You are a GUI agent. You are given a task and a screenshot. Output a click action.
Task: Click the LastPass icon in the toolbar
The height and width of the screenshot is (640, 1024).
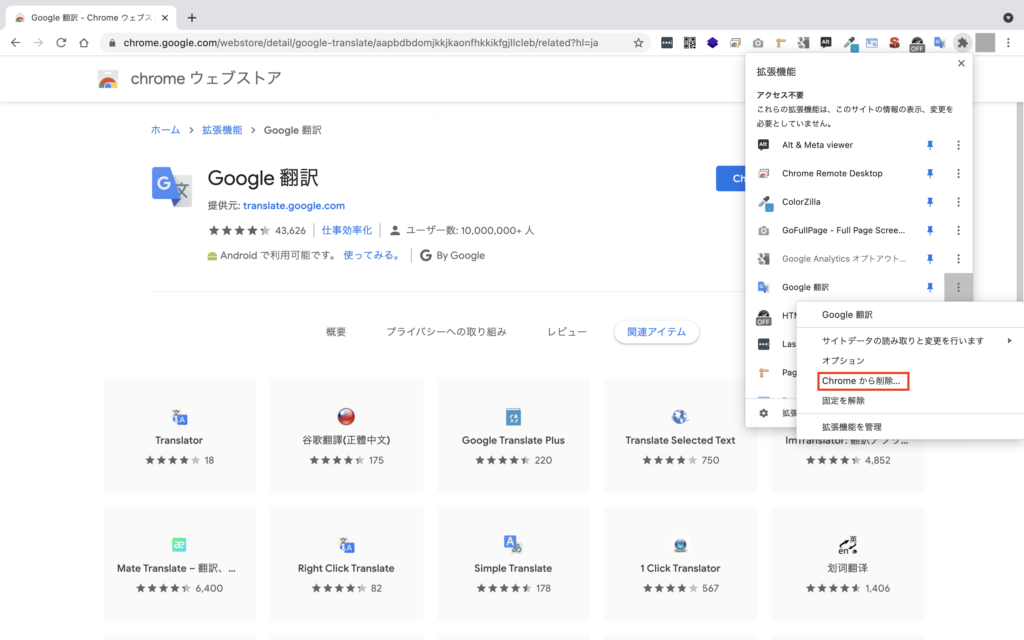667,43
